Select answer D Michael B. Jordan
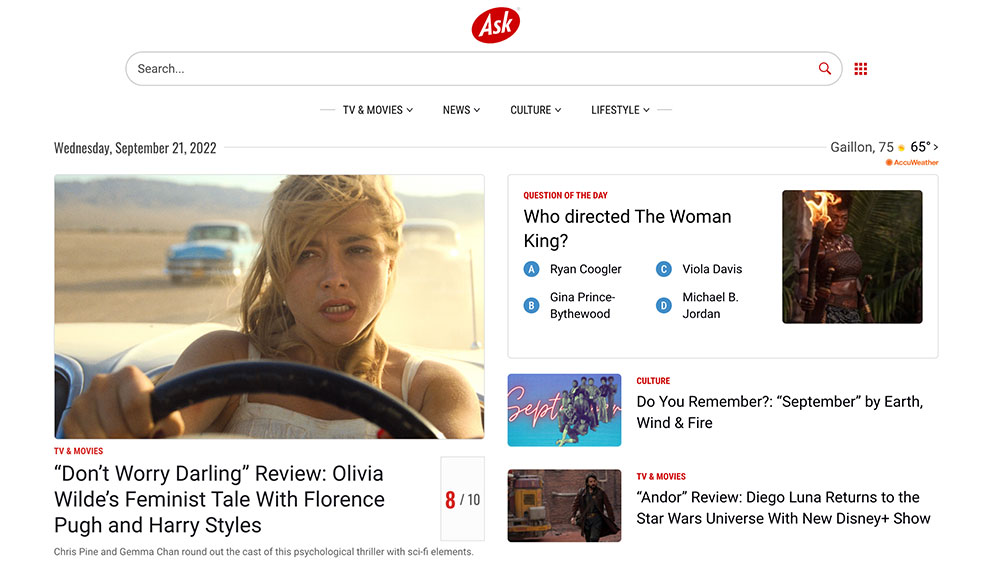This screenshot has width=1000, height=579. pos(697,305)
